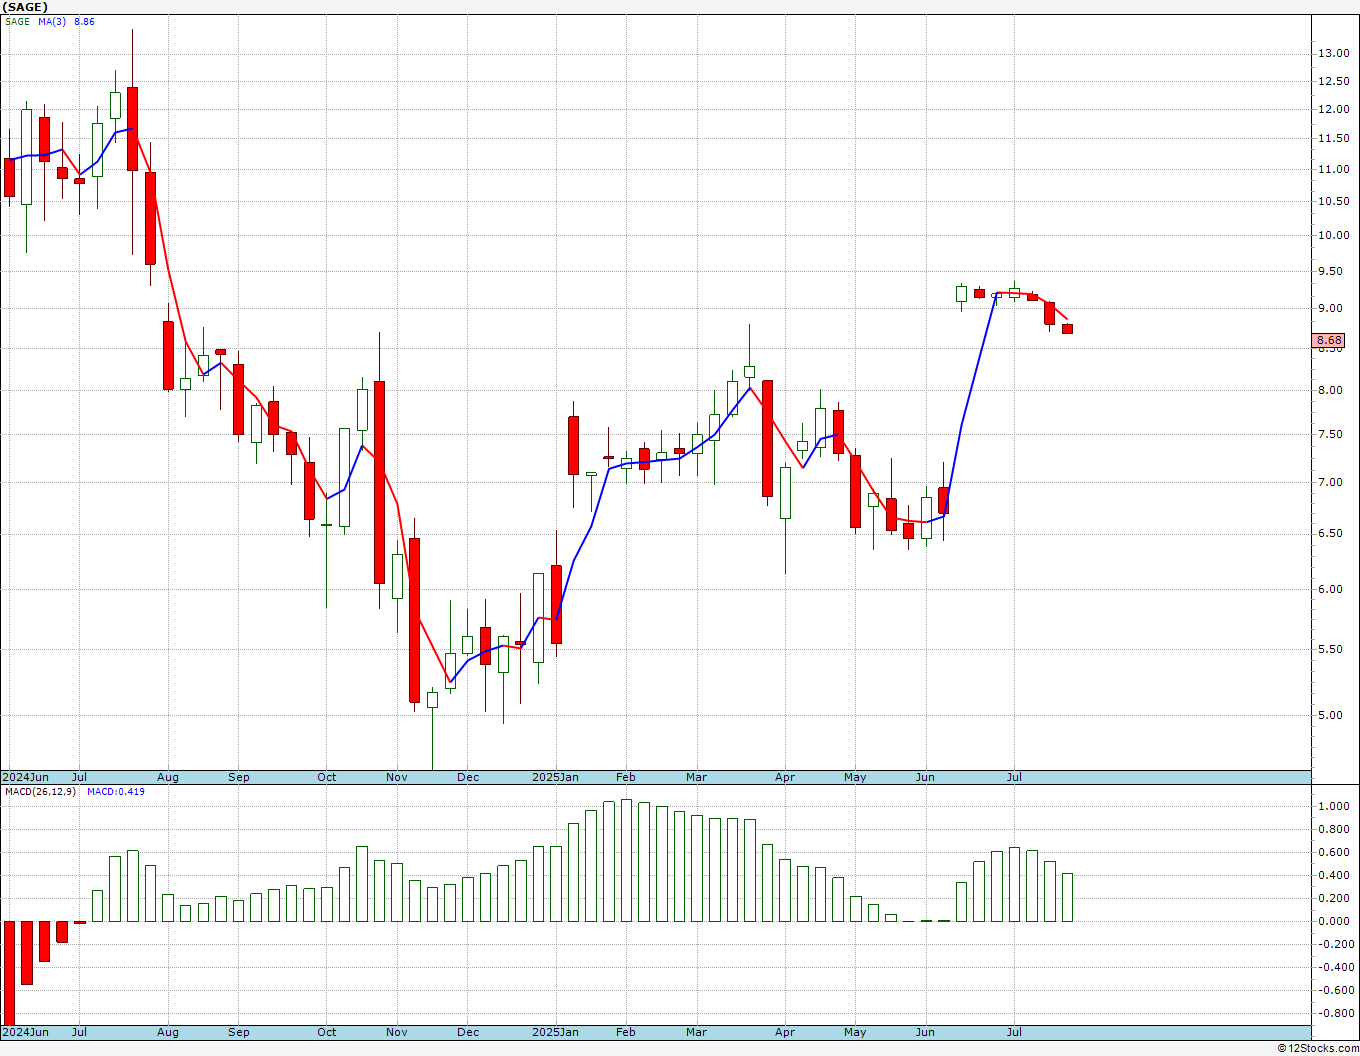Click the 1.000 MACD axis label
The width and height of the screenshot is (1360, 1056).
click(x=1333, y=806)
